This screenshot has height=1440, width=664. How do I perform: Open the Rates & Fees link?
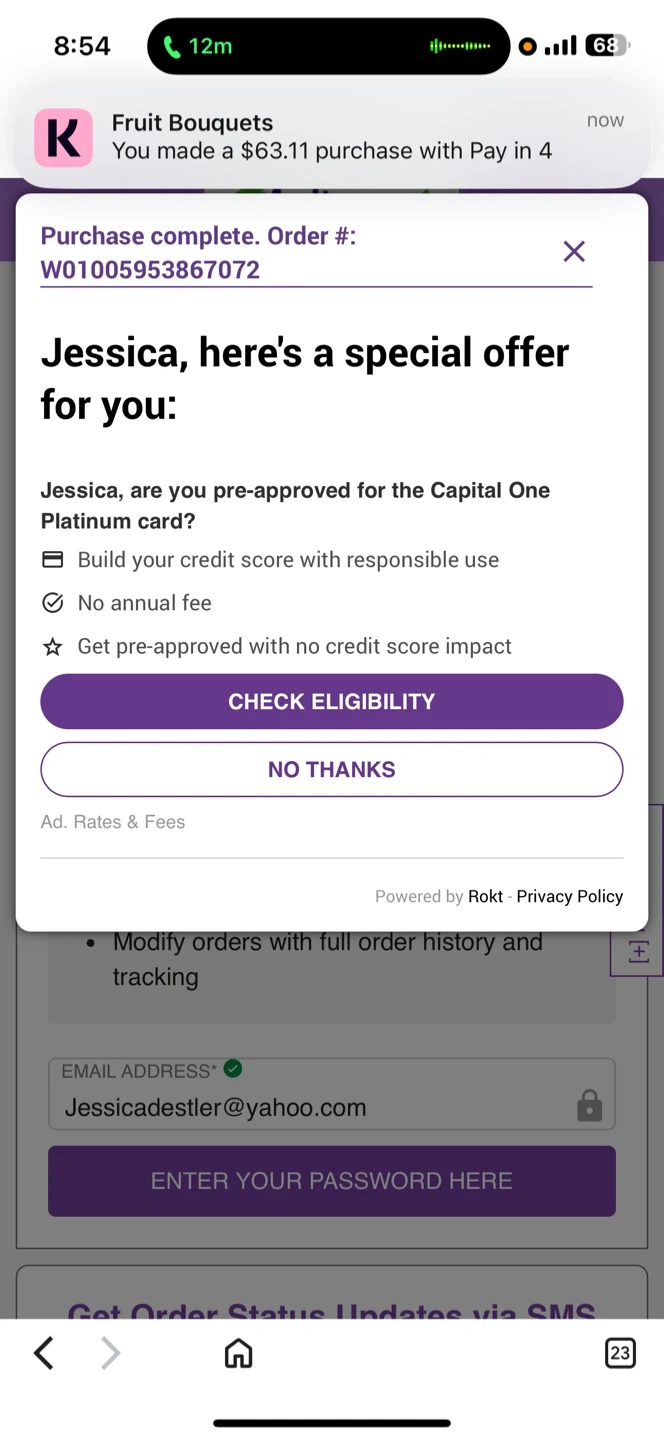(129, 822)
